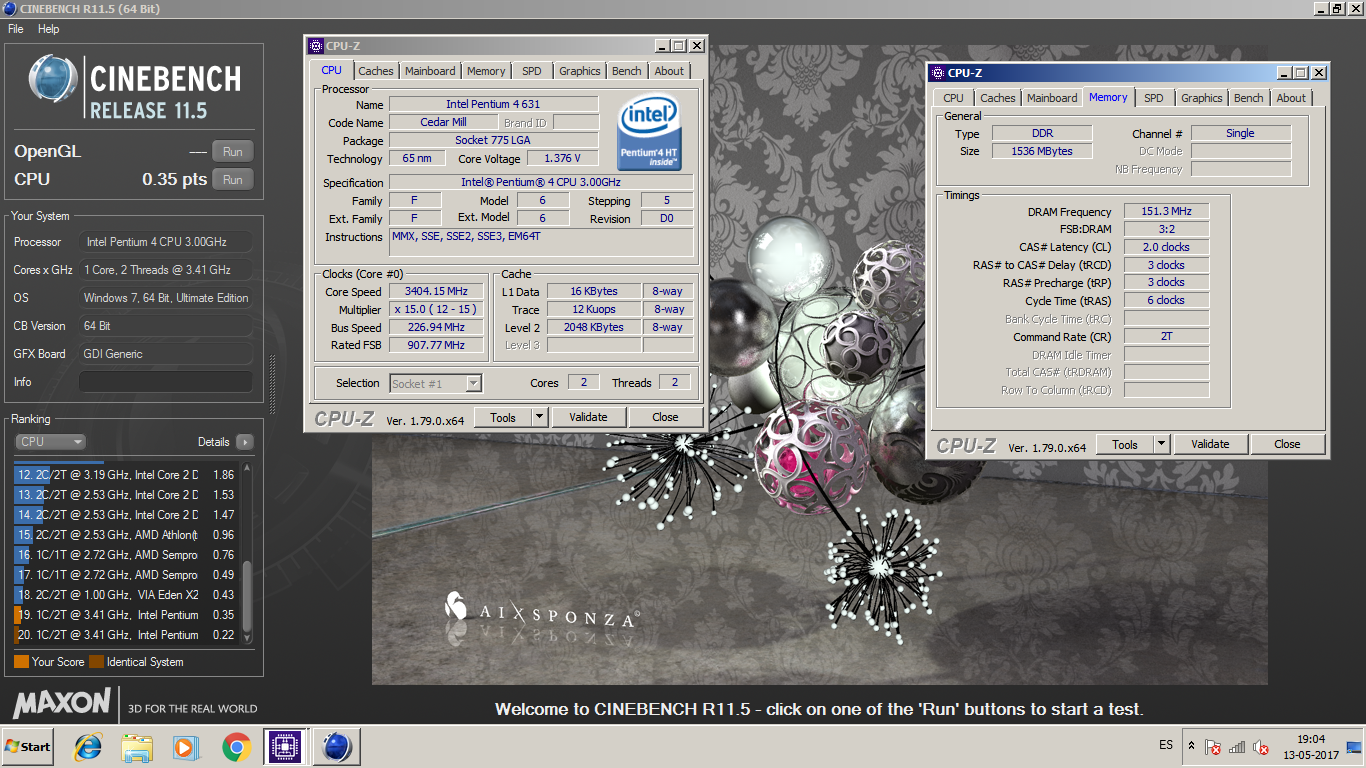This screenshot has width=1366, height=768.
Task: Open Windows Explorer folder icon on taskbar
Action: tap(136, 746)
